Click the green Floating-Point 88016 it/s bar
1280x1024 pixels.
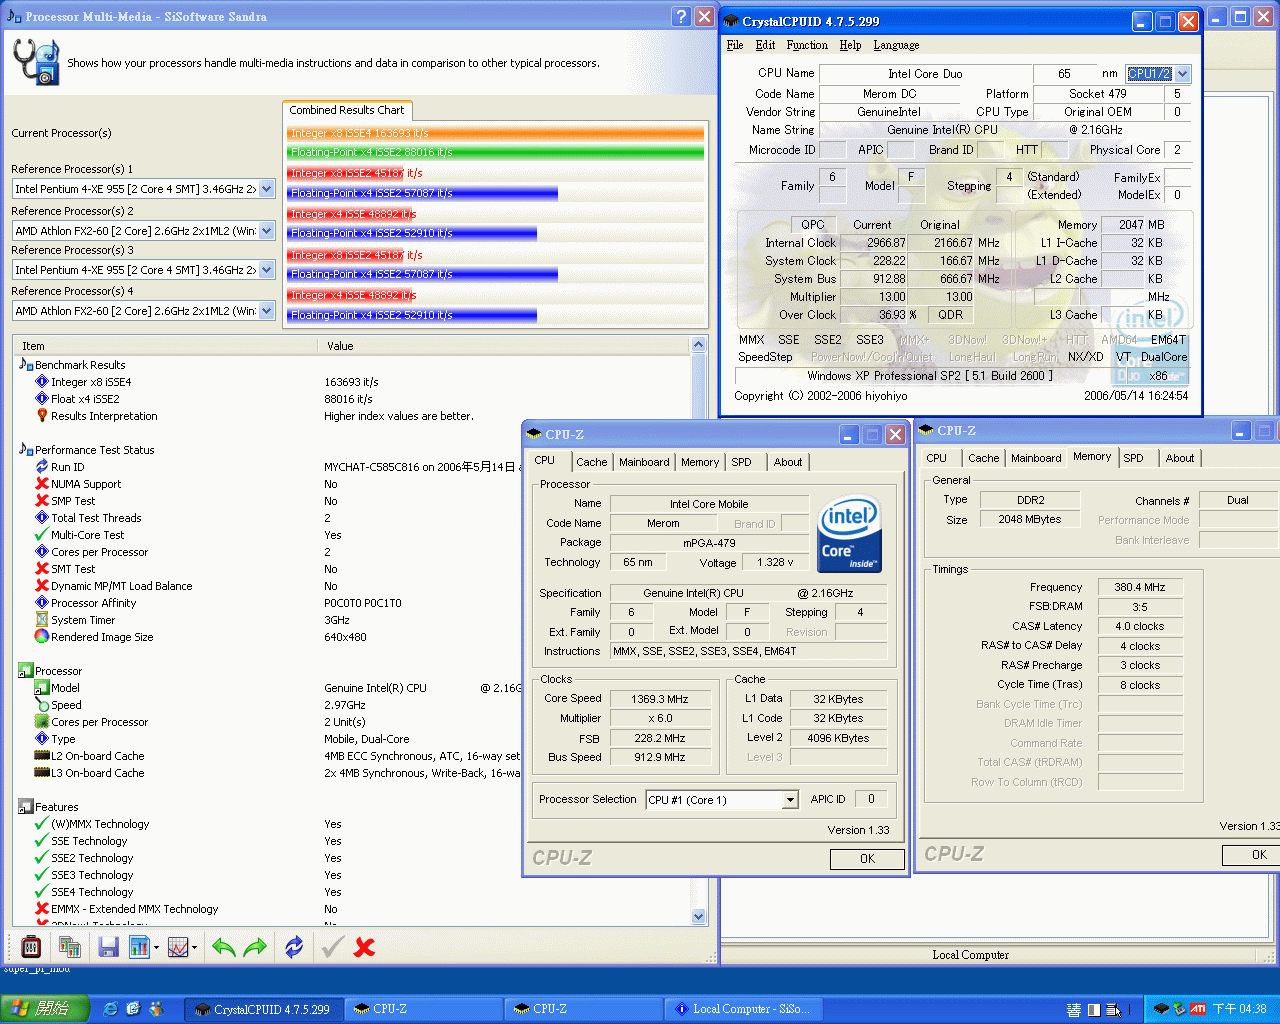click(495, 152)
